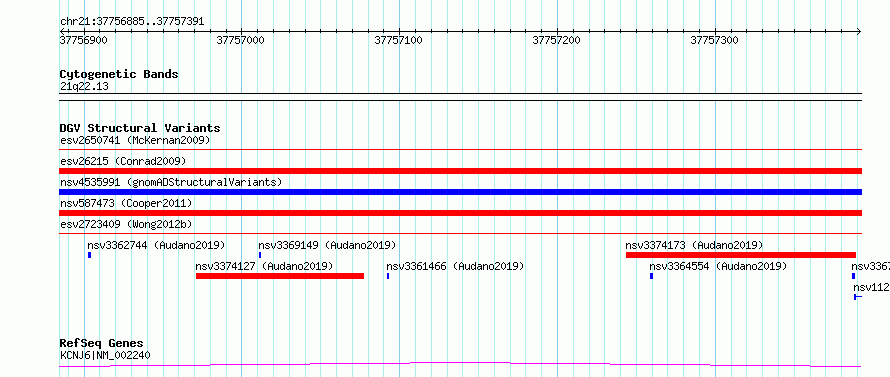Select the nsv3369149 (Audano2019) label
Screen dimensions: 890x377
tap(327, 245)
